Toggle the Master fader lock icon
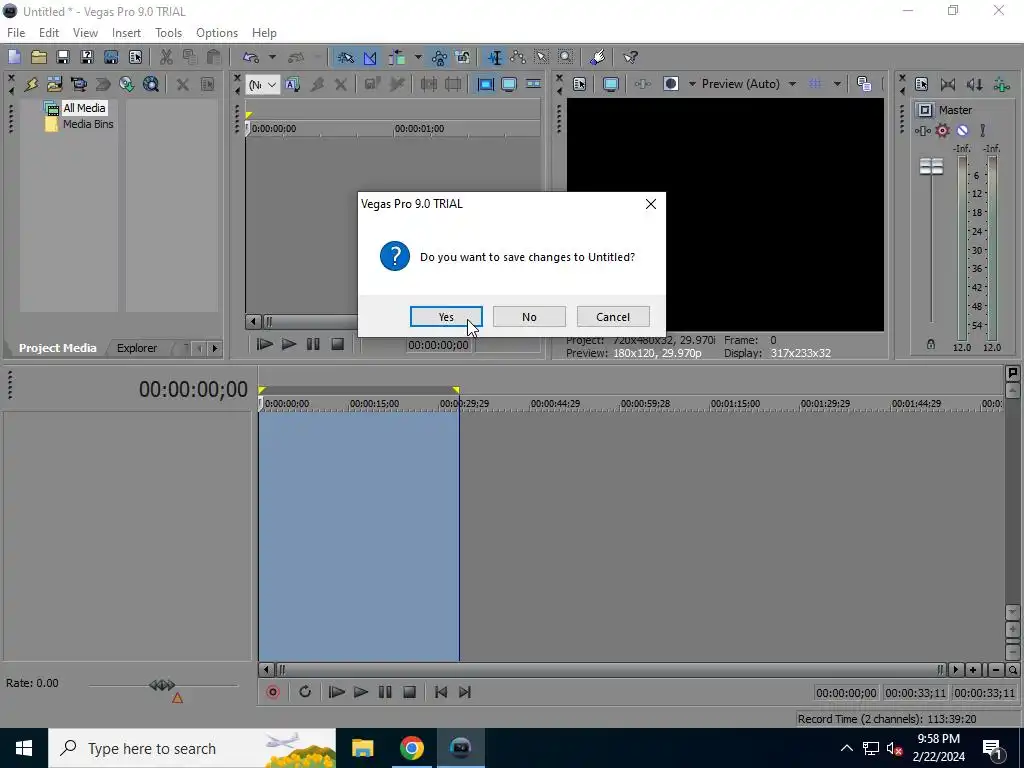The height and width of the screenshot is (768, 1024). (931, 344)
